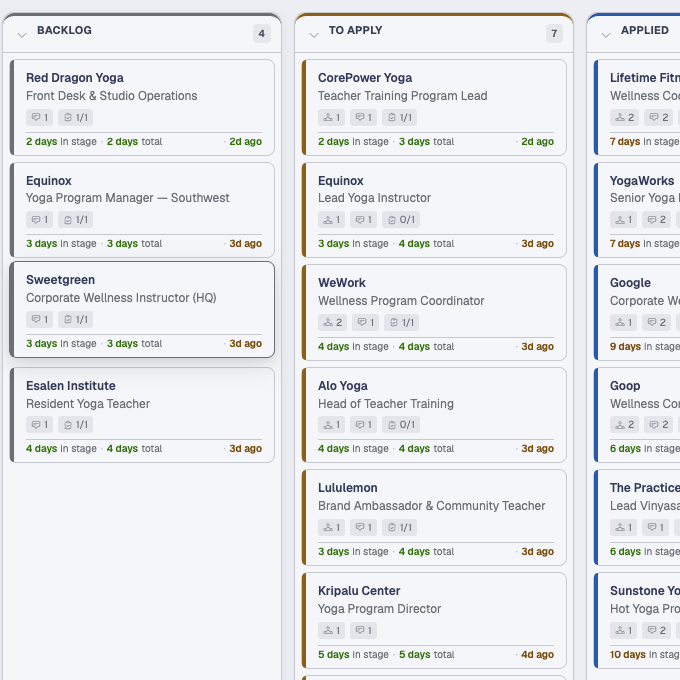This screenshot has height=680, width=680.
Task: Open the Red Dragon Yoga card
Action: click(x=142, y=108)
